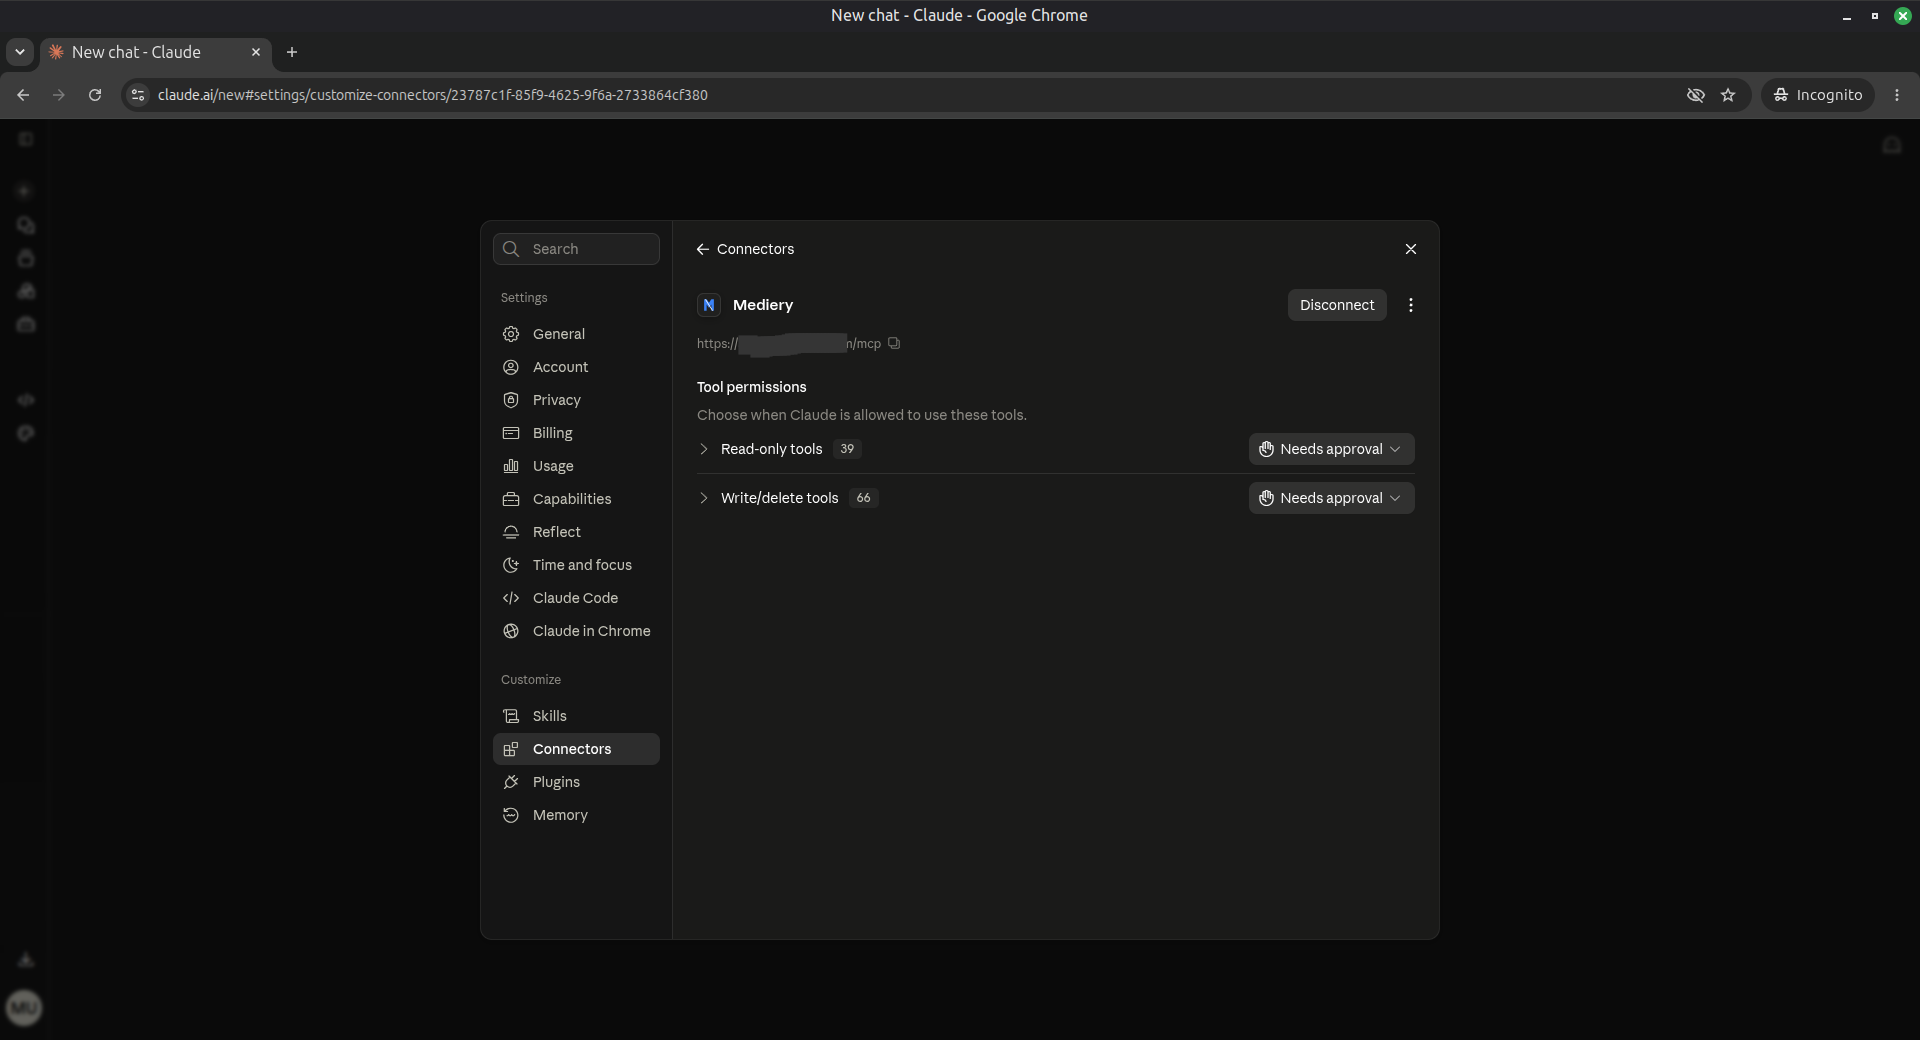
Task: Open Mediery more options menu
Action: tap(1411, 305)
